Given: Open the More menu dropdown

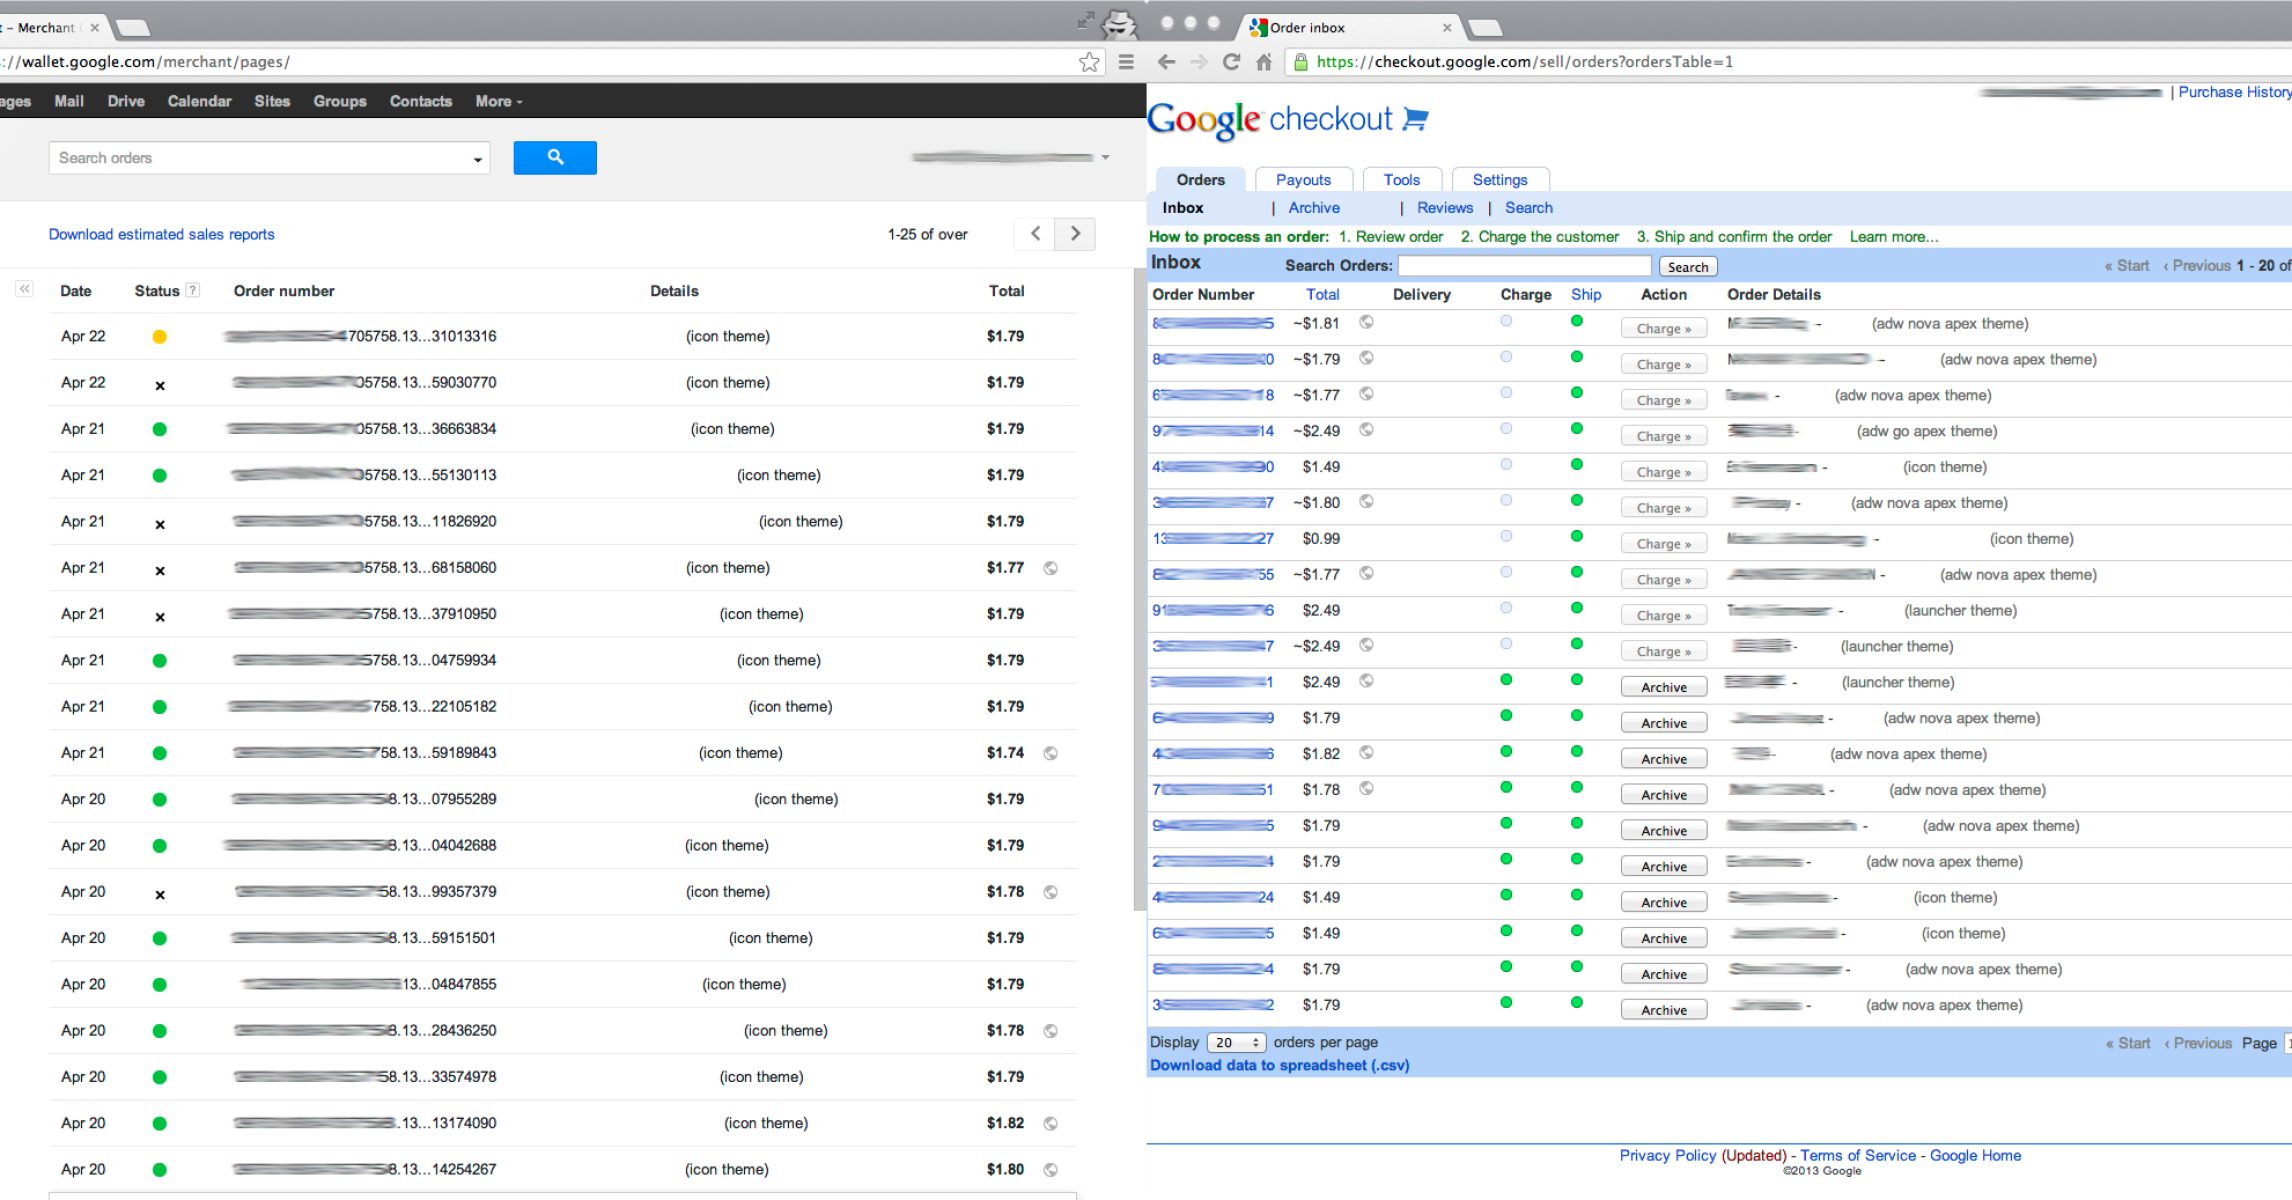Looking at the screenshot, I should (x=498, y=101).
